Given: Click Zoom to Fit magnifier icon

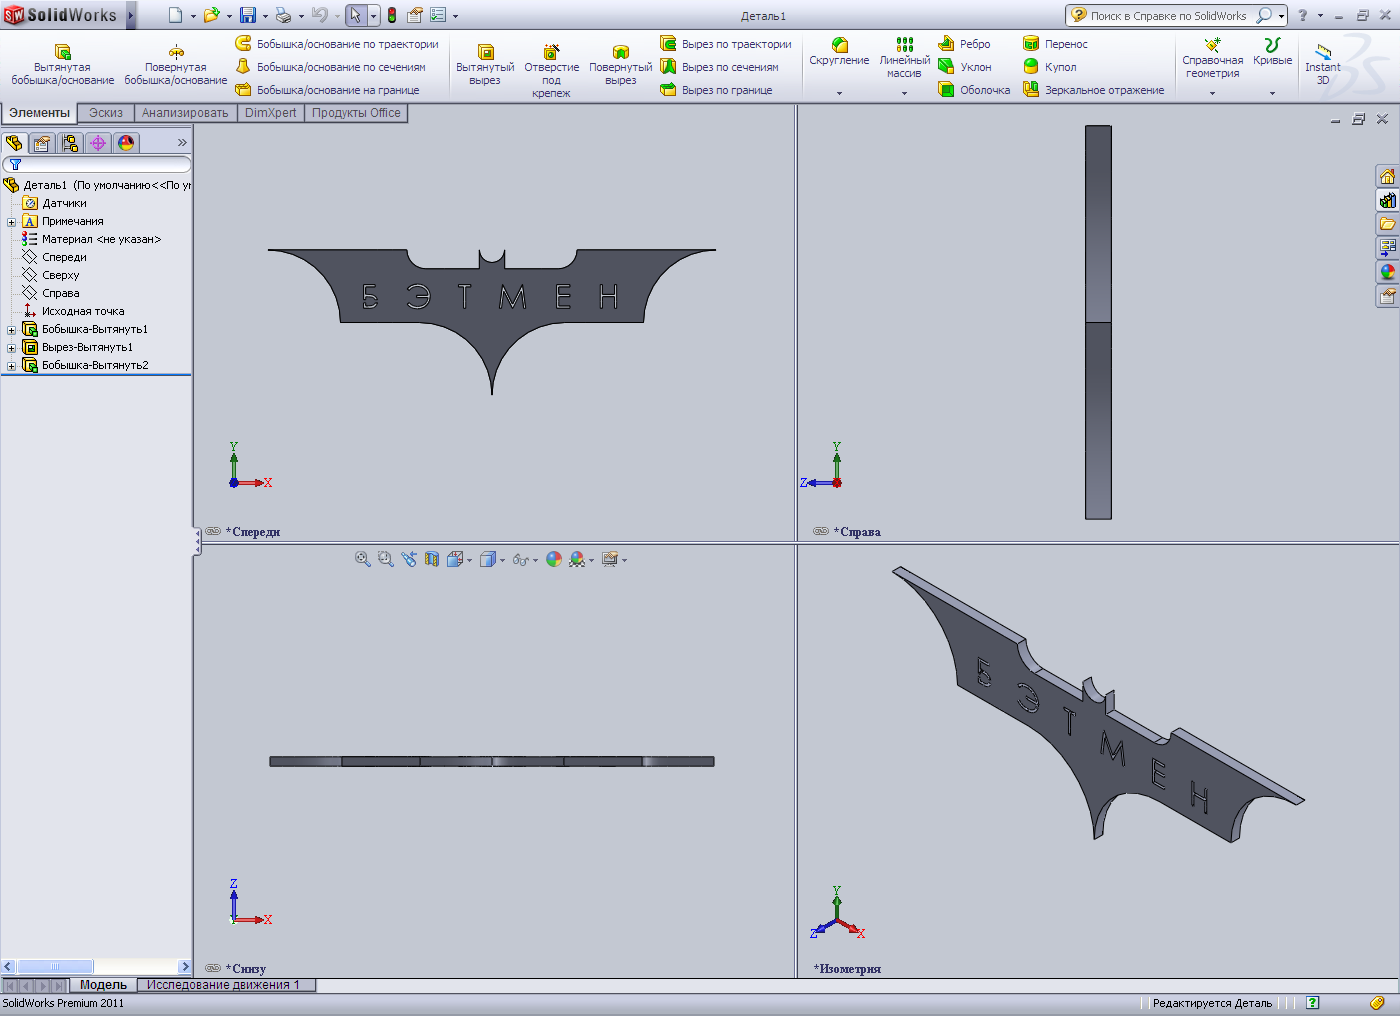Looking at the screenshot, I should click(x=363, y=559).
